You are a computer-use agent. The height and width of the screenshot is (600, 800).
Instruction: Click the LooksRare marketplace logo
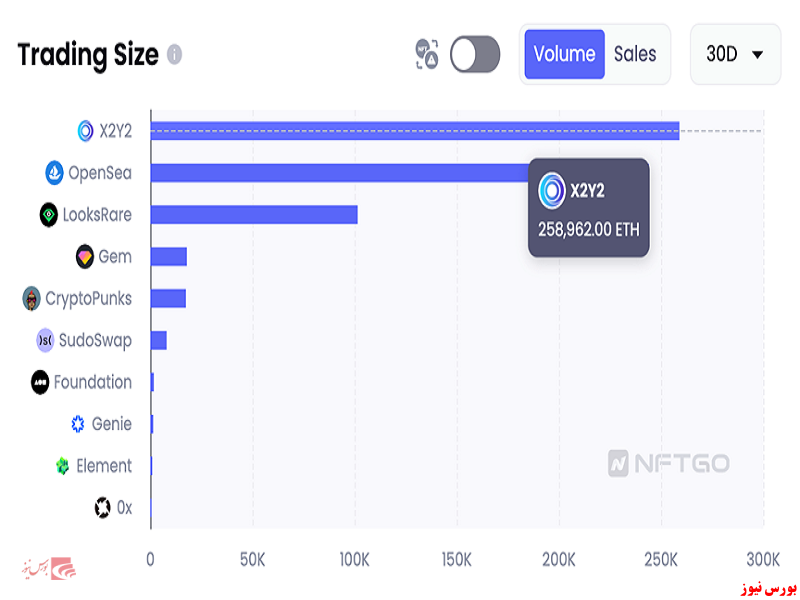coord(49,215)
